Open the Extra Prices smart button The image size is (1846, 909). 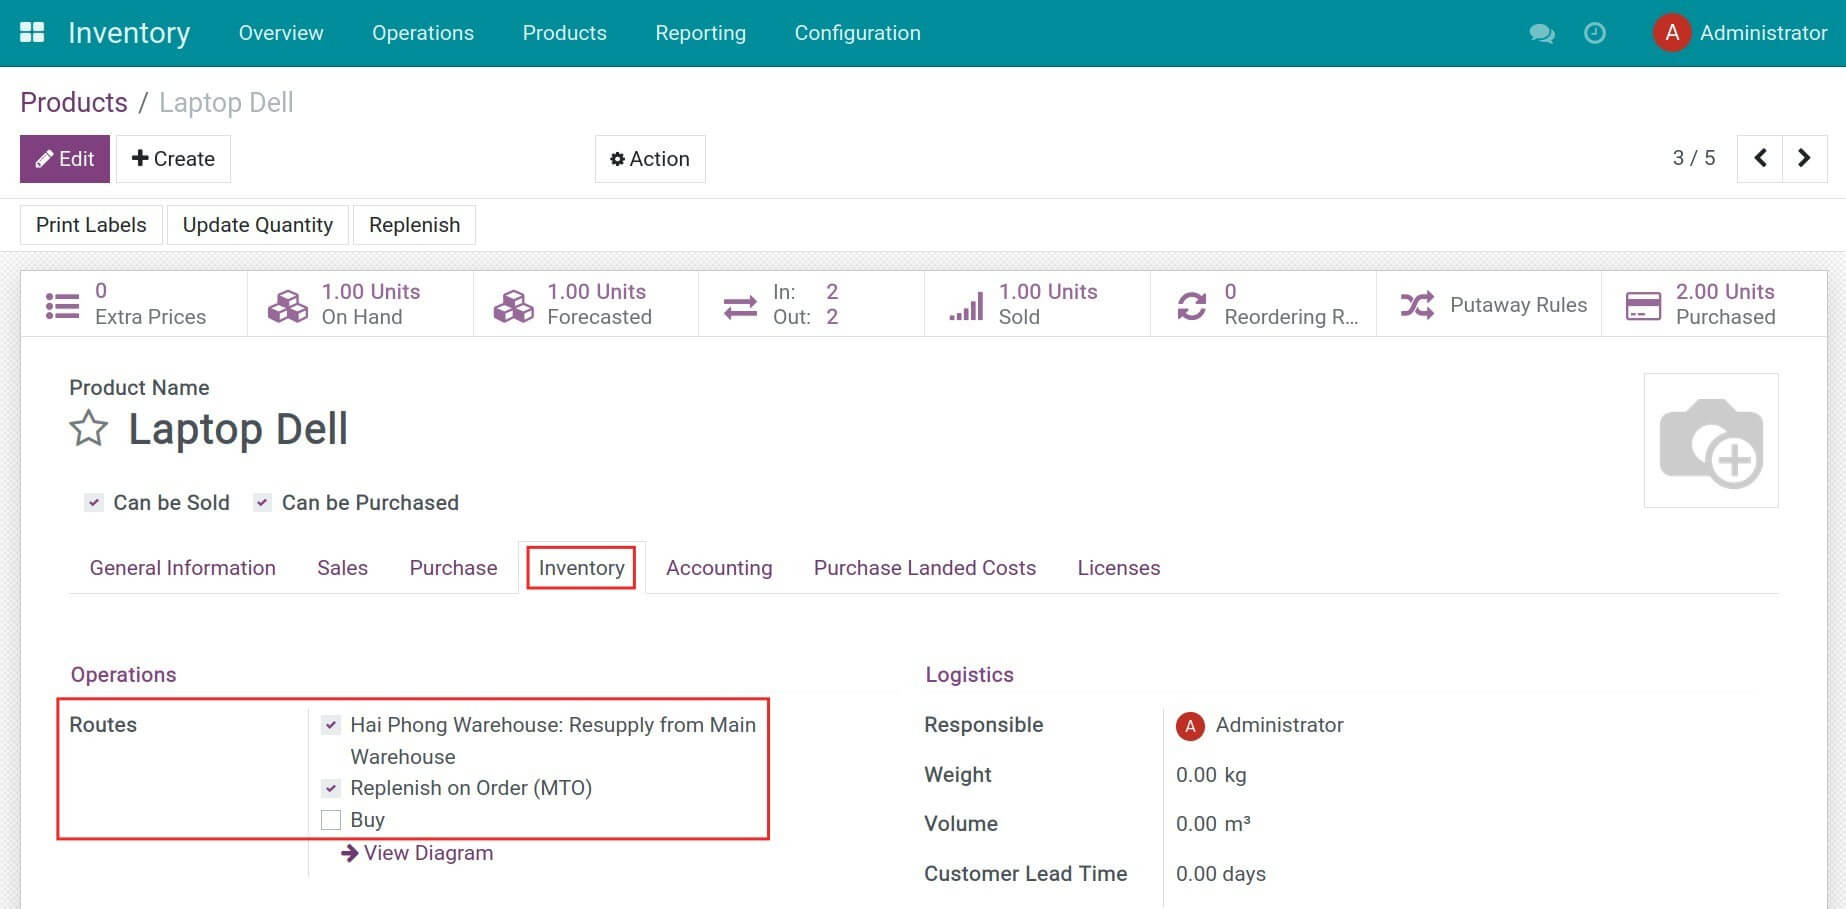coord(130,304)
